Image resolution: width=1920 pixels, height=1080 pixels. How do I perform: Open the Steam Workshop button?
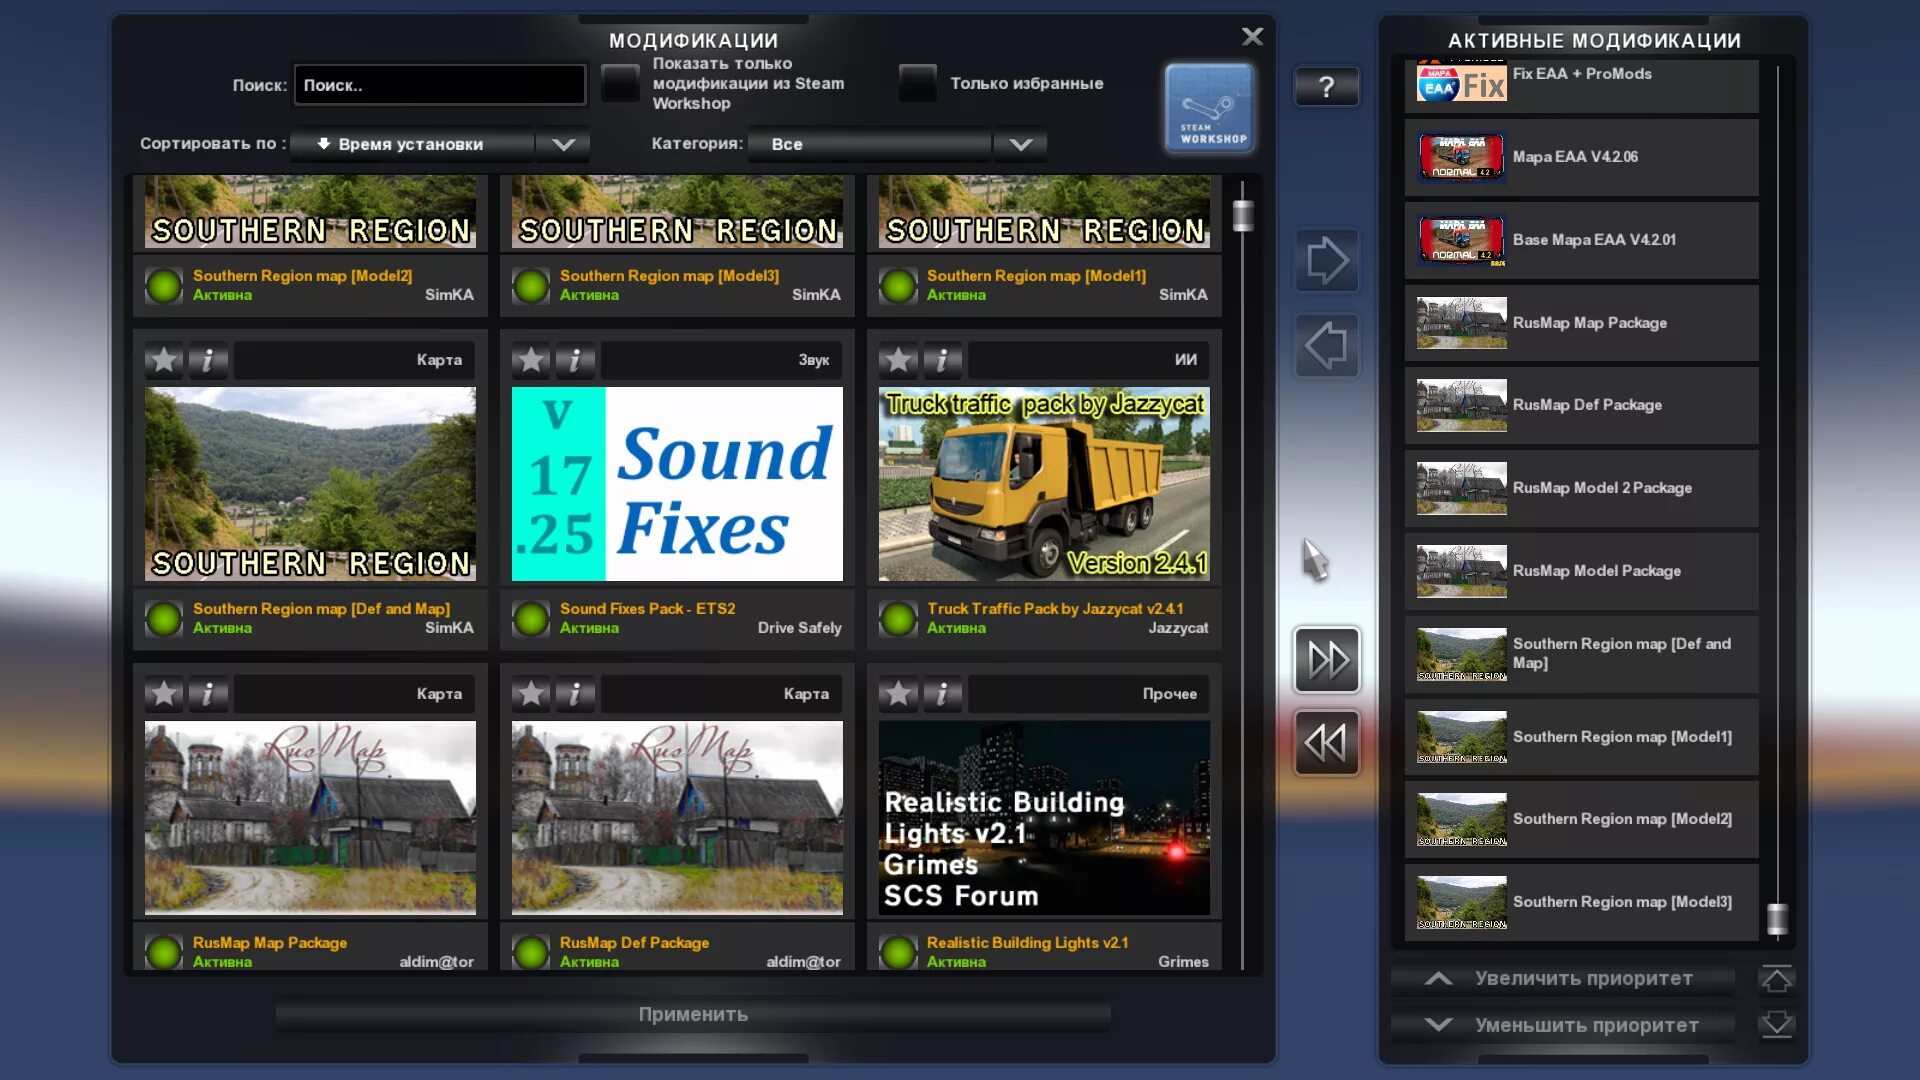[1209, 107]
